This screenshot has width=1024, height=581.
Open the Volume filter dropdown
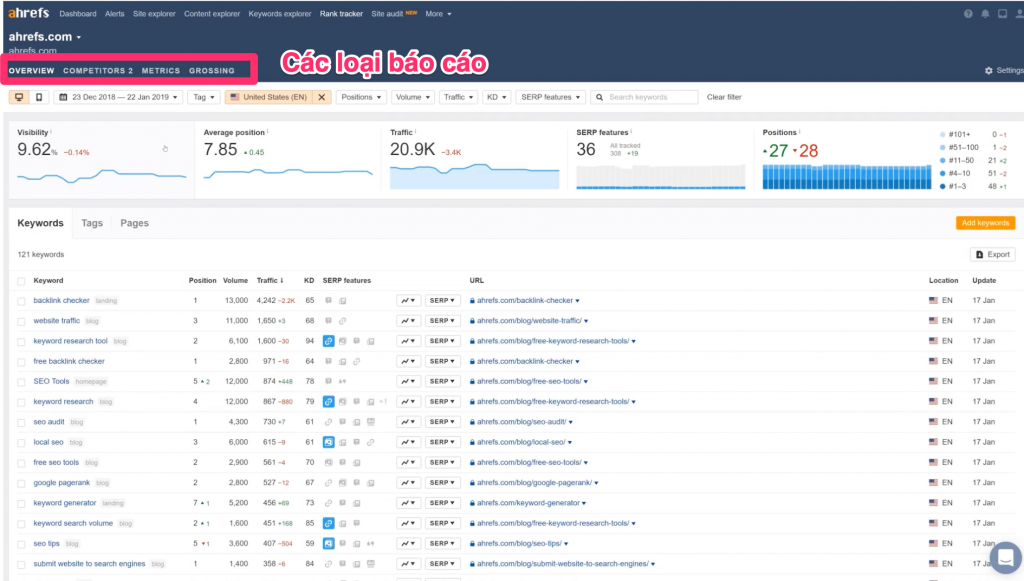(413, 97)
